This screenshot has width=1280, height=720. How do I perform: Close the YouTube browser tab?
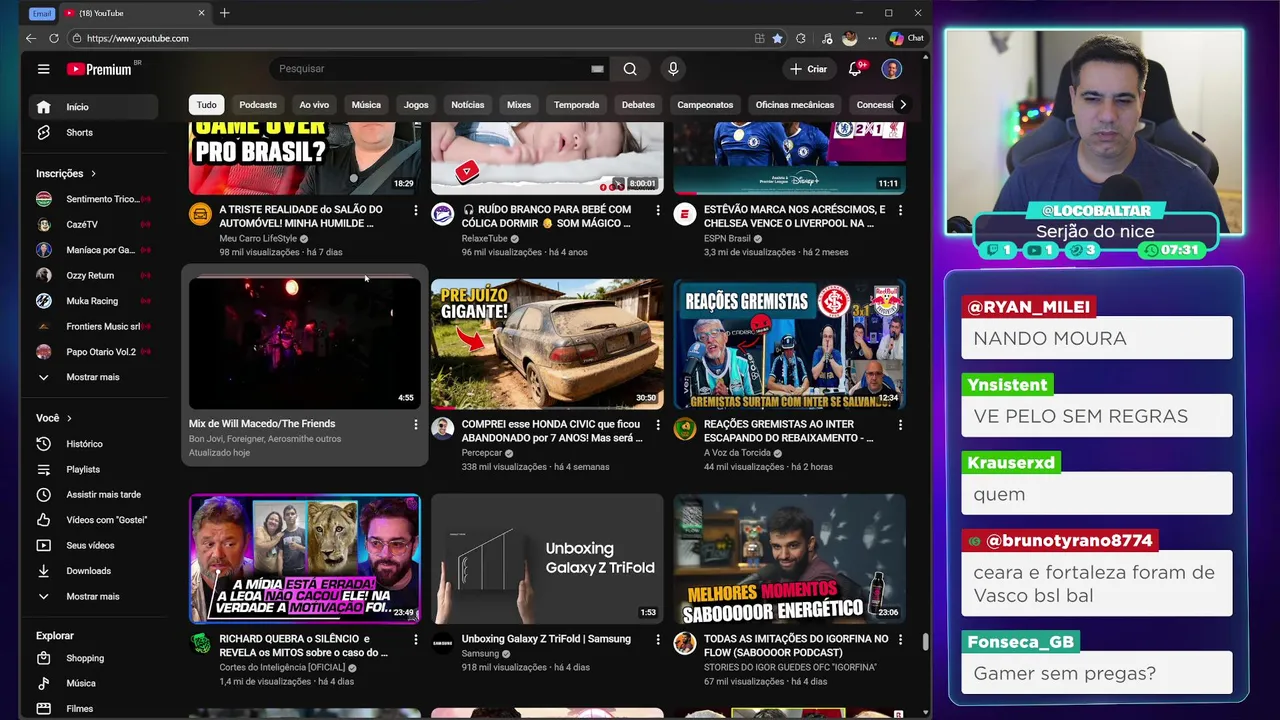coord(201,13)
